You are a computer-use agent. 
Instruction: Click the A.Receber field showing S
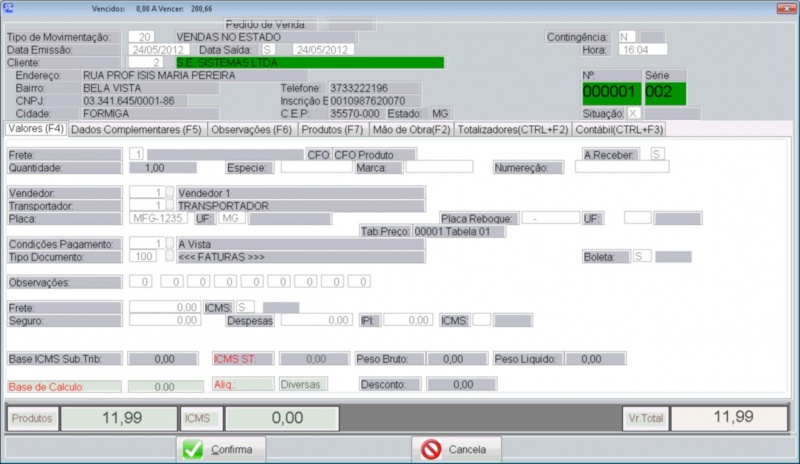pyautogui.click(x=657, y=154)
